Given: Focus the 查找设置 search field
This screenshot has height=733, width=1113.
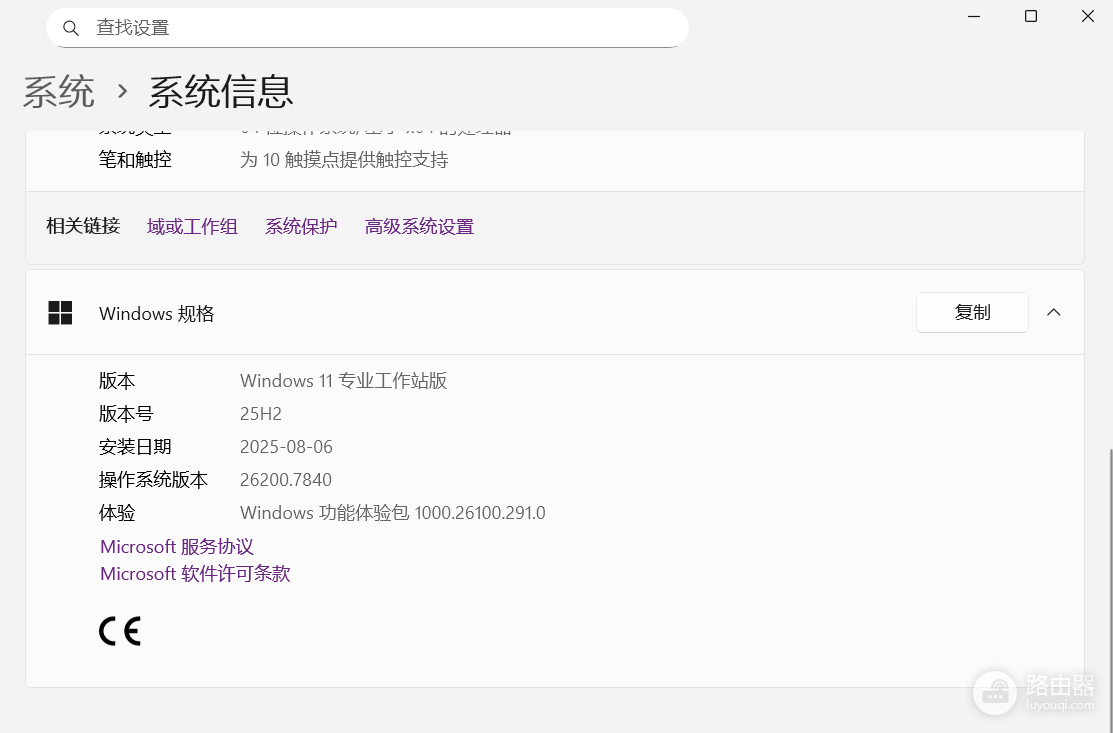Looking at the screenshot, I should click(x=367, y=28).
